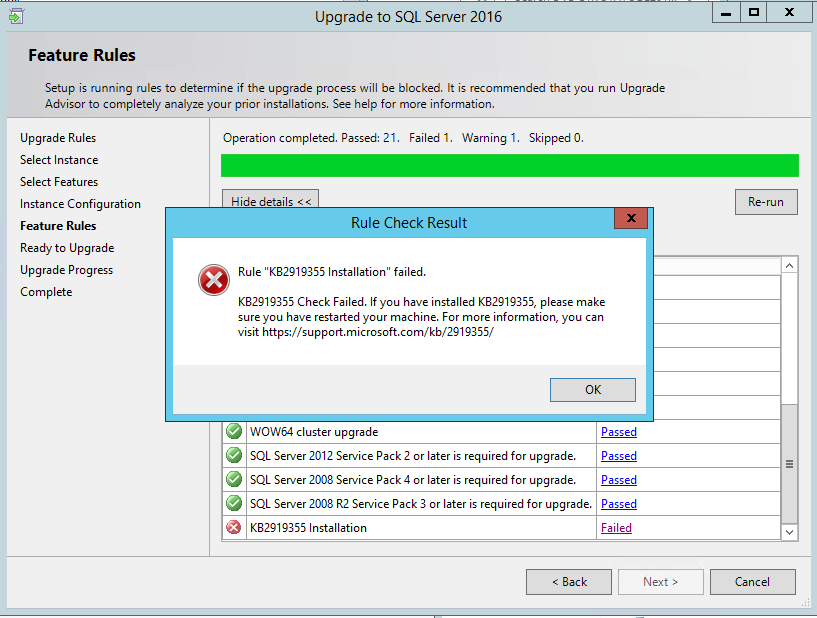Click the scrollbar up arrow

point(789,264)
